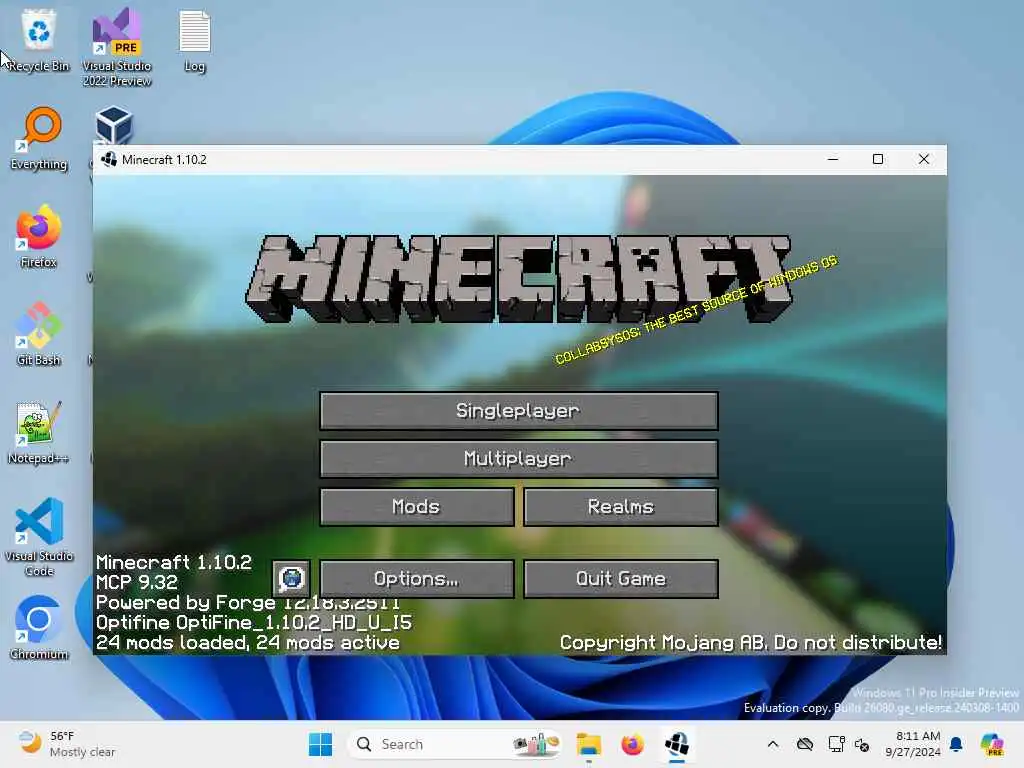
Task: Close the Minecraft 1.10.2 window
Action: (x=923, y=159)
